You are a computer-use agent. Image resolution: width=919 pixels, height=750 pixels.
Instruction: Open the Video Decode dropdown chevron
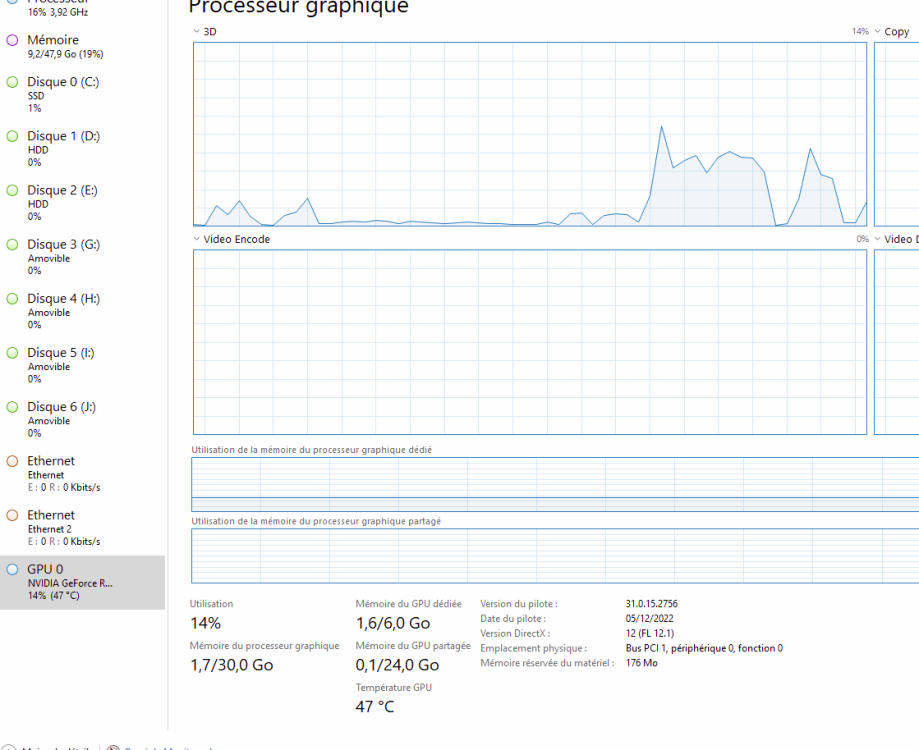point(877,239)
